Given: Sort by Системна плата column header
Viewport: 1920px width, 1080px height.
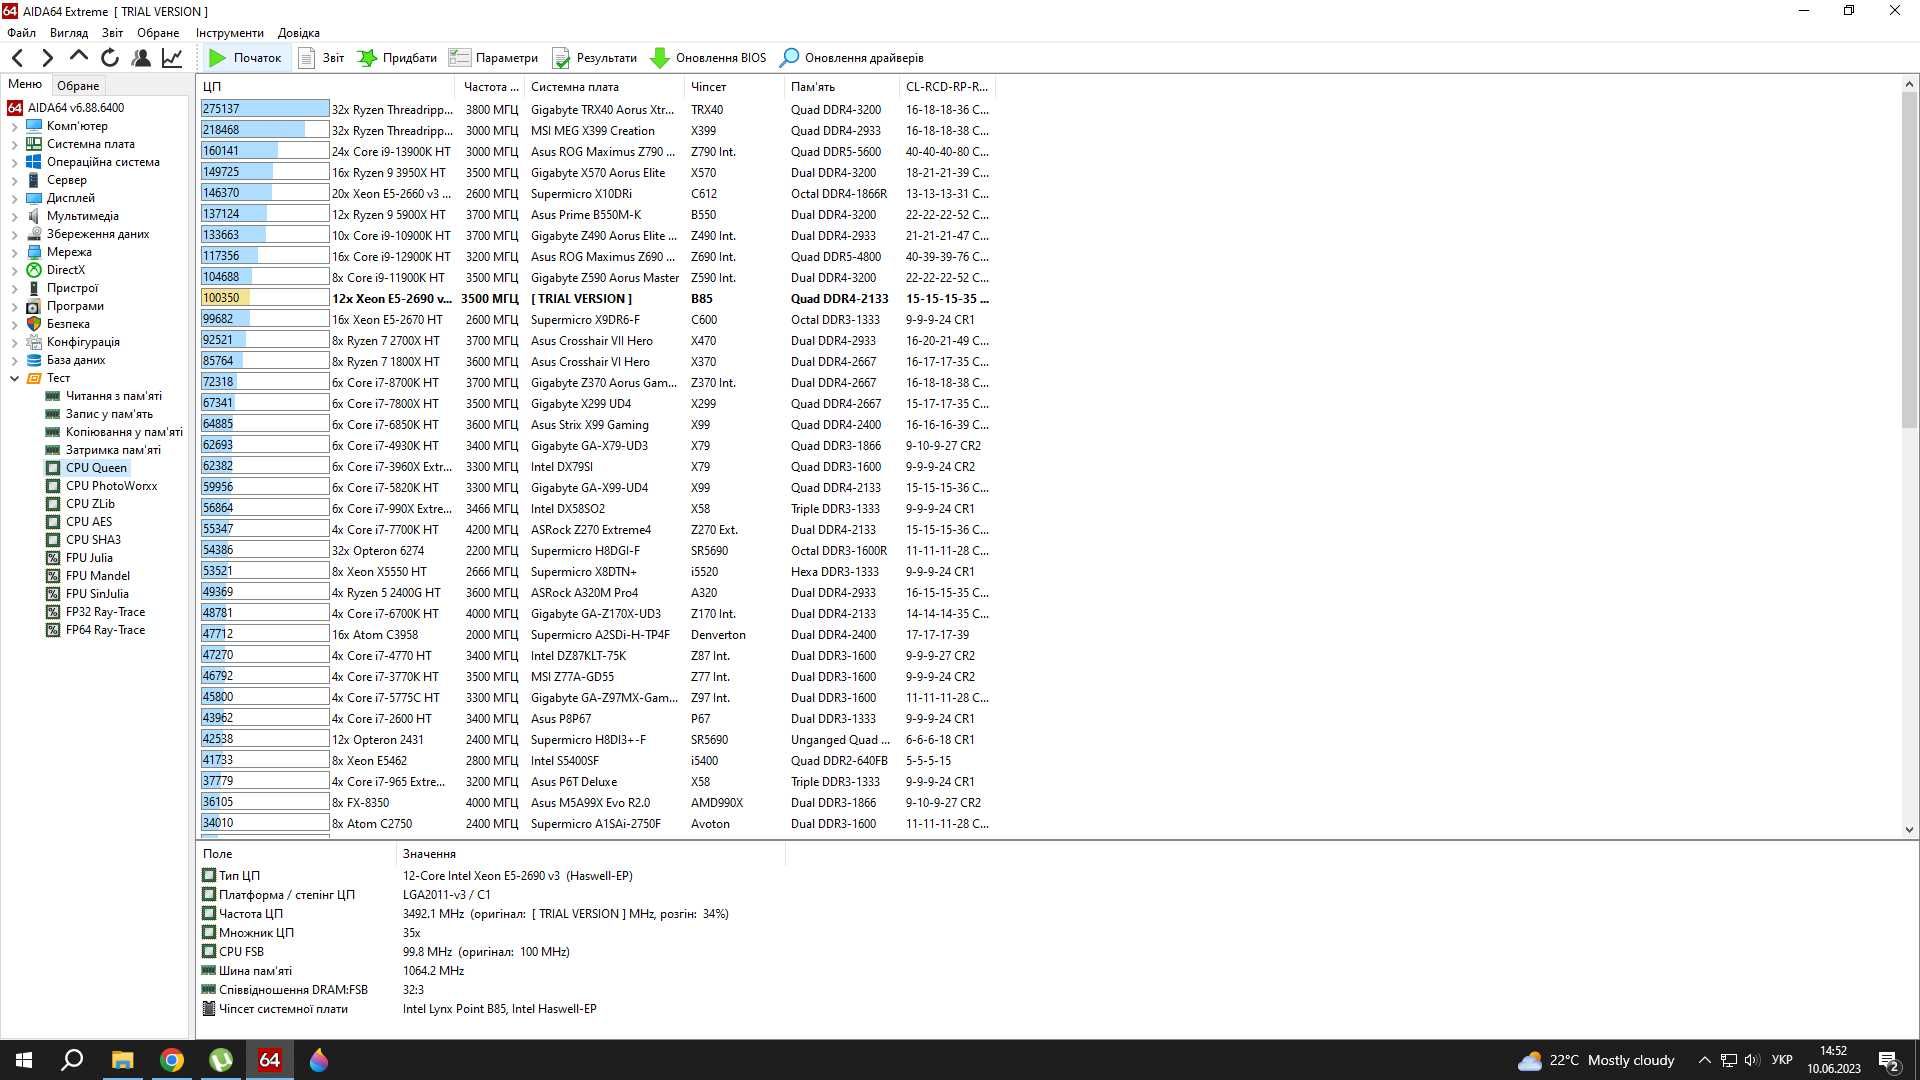Looking at the screenshot, I should (603, 87).
